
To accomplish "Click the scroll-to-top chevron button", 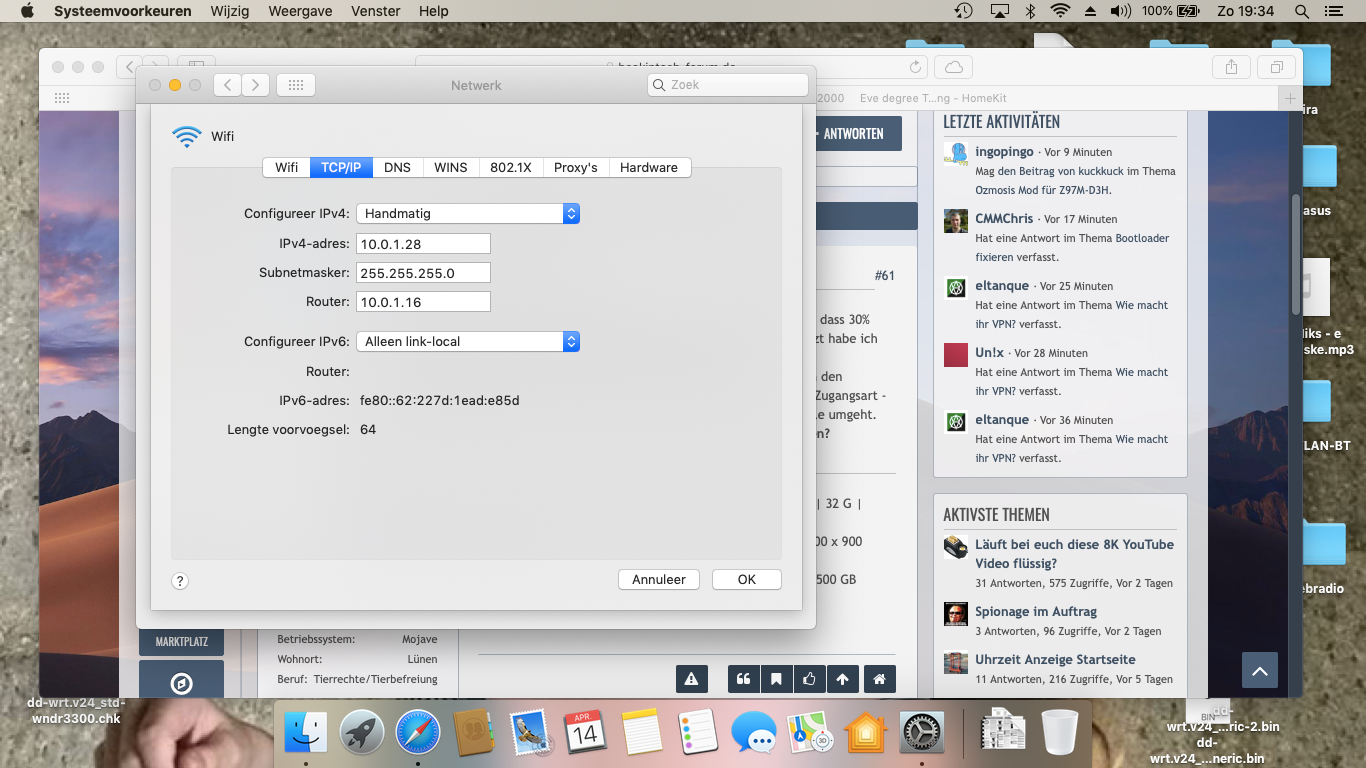I will [x=1260, y=670].
